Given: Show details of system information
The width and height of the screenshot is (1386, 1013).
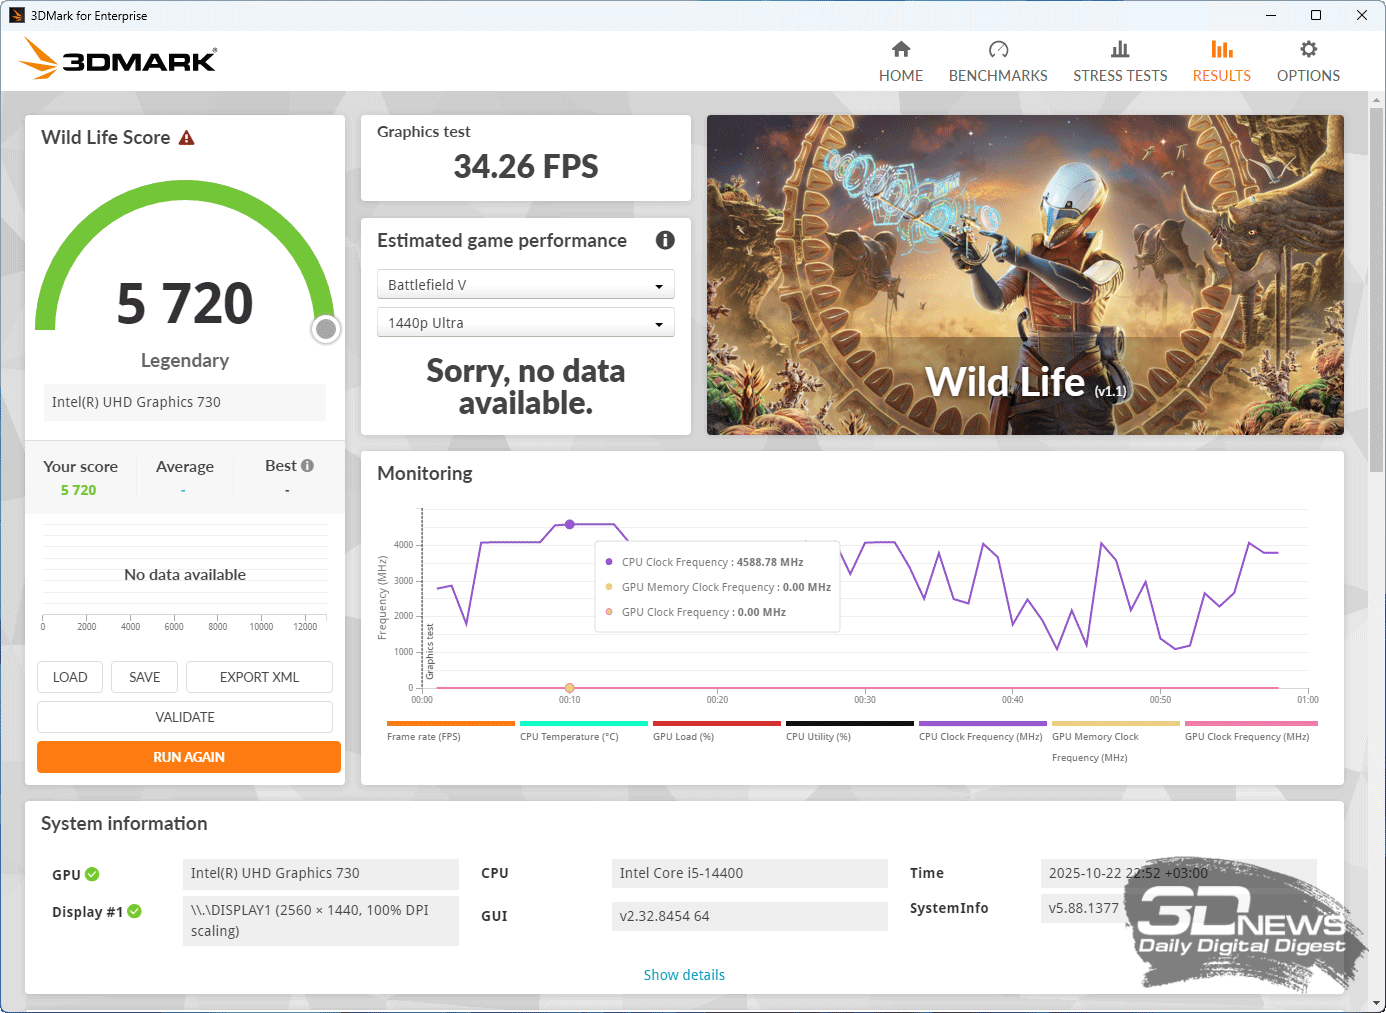Looking at the screenshot, I should pos(684,975).
